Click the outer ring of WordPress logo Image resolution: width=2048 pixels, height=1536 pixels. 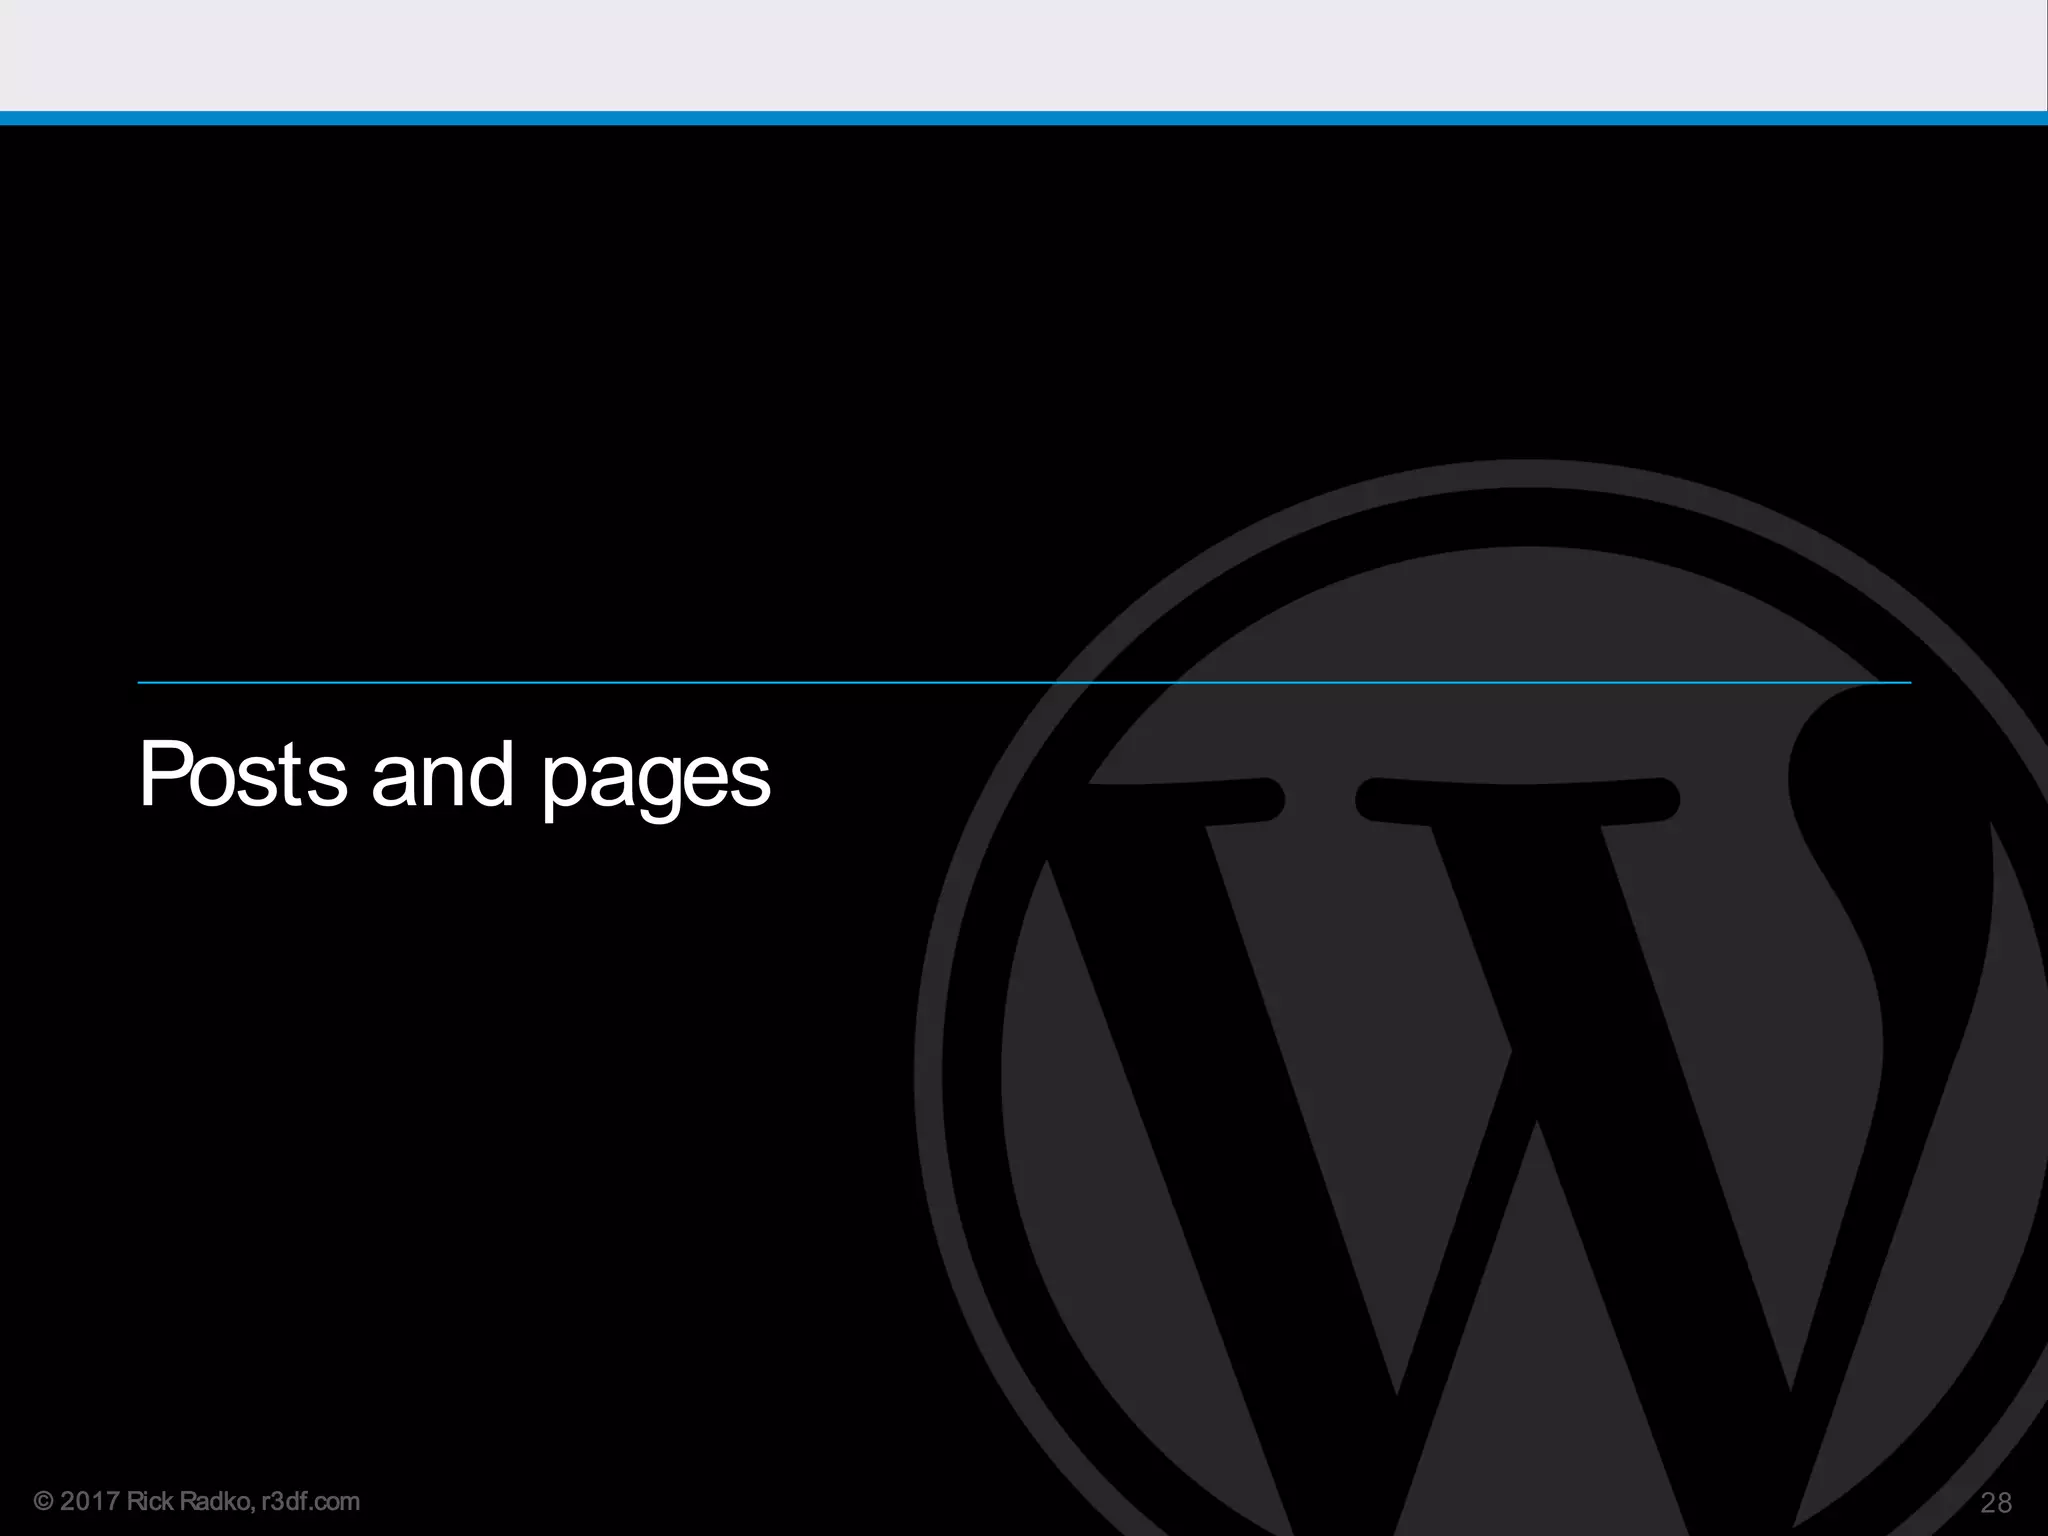(930, 1080)
